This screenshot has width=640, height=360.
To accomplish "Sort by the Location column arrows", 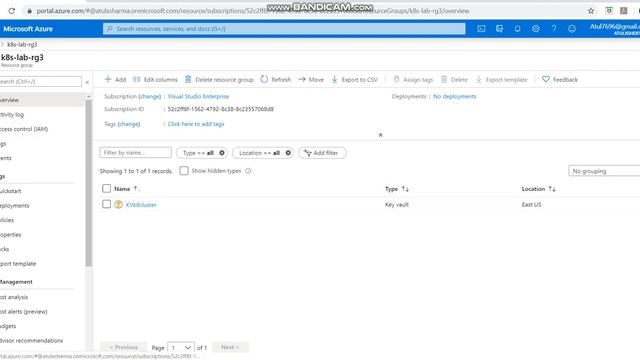I will coord(552,189).
